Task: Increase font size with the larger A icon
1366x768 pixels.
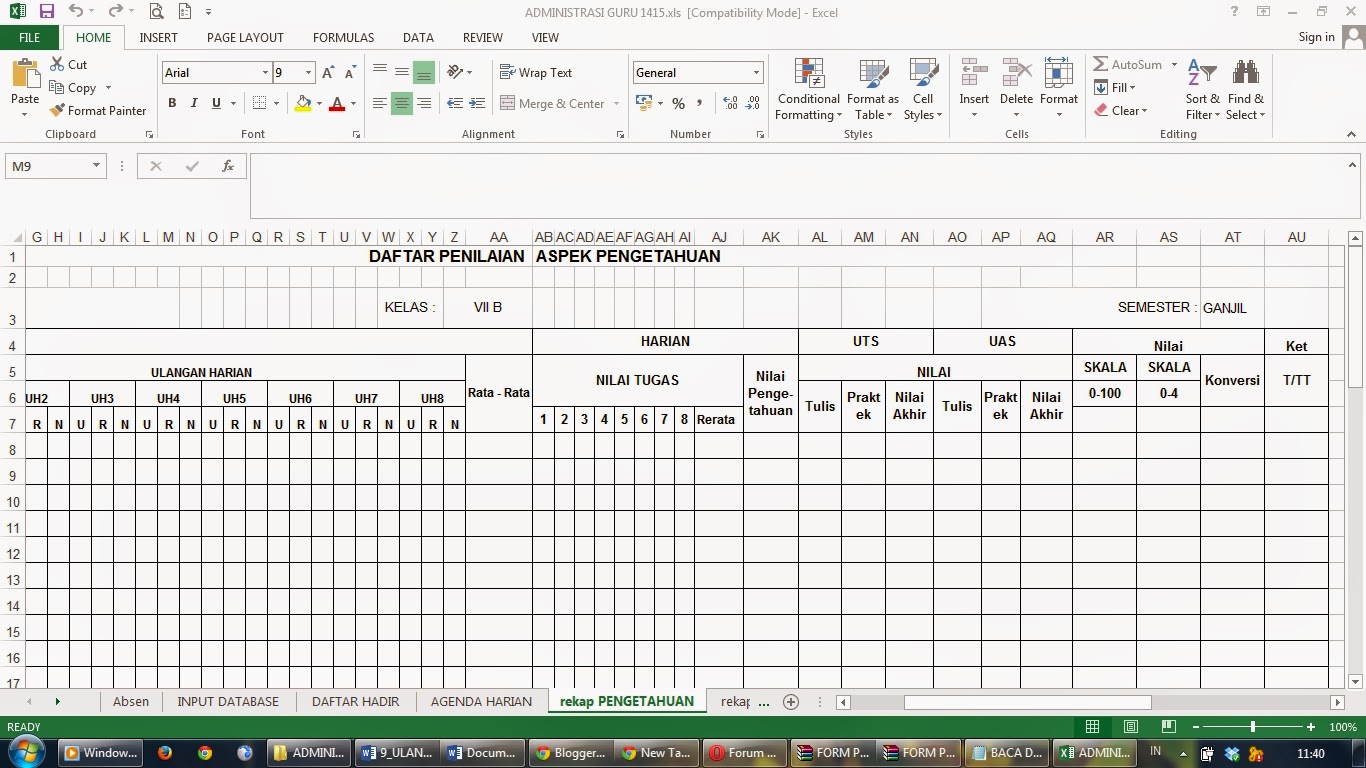Action: coord(328,73)
